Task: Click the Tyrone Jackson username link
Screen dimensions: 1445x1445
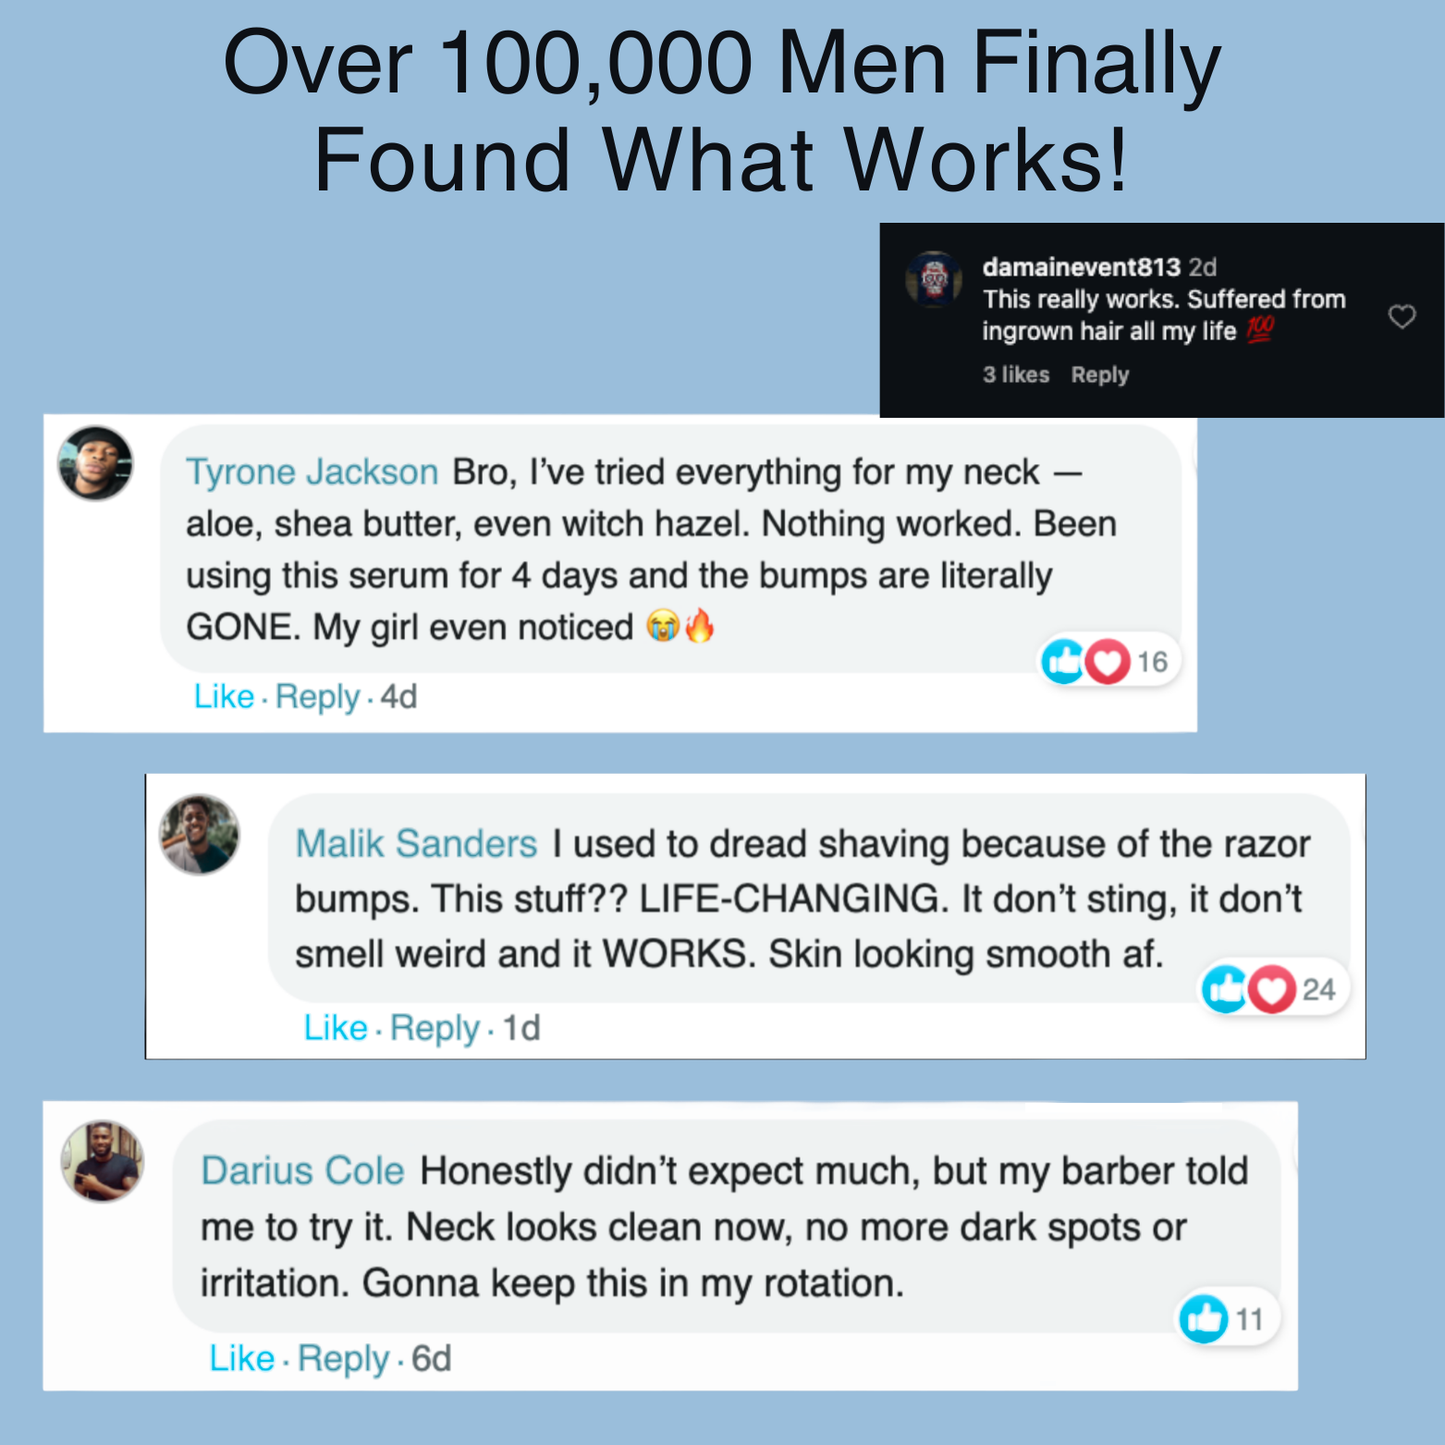Action: (x=312, y=472)
